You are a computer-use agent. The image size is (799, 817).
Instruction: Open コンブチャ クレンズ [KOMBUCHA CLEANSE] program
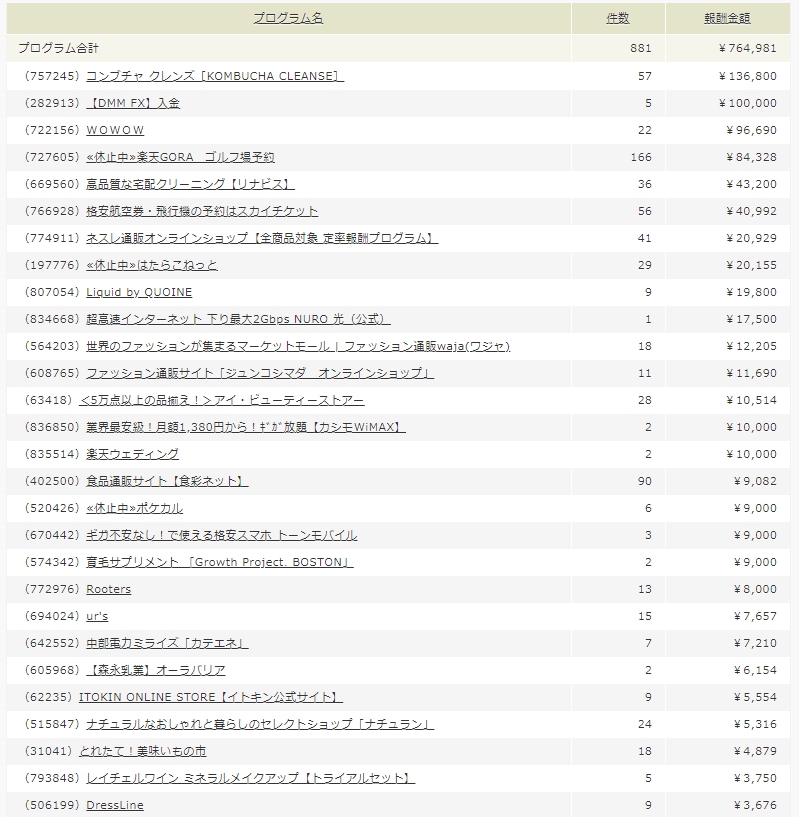(x=215, y=76)
